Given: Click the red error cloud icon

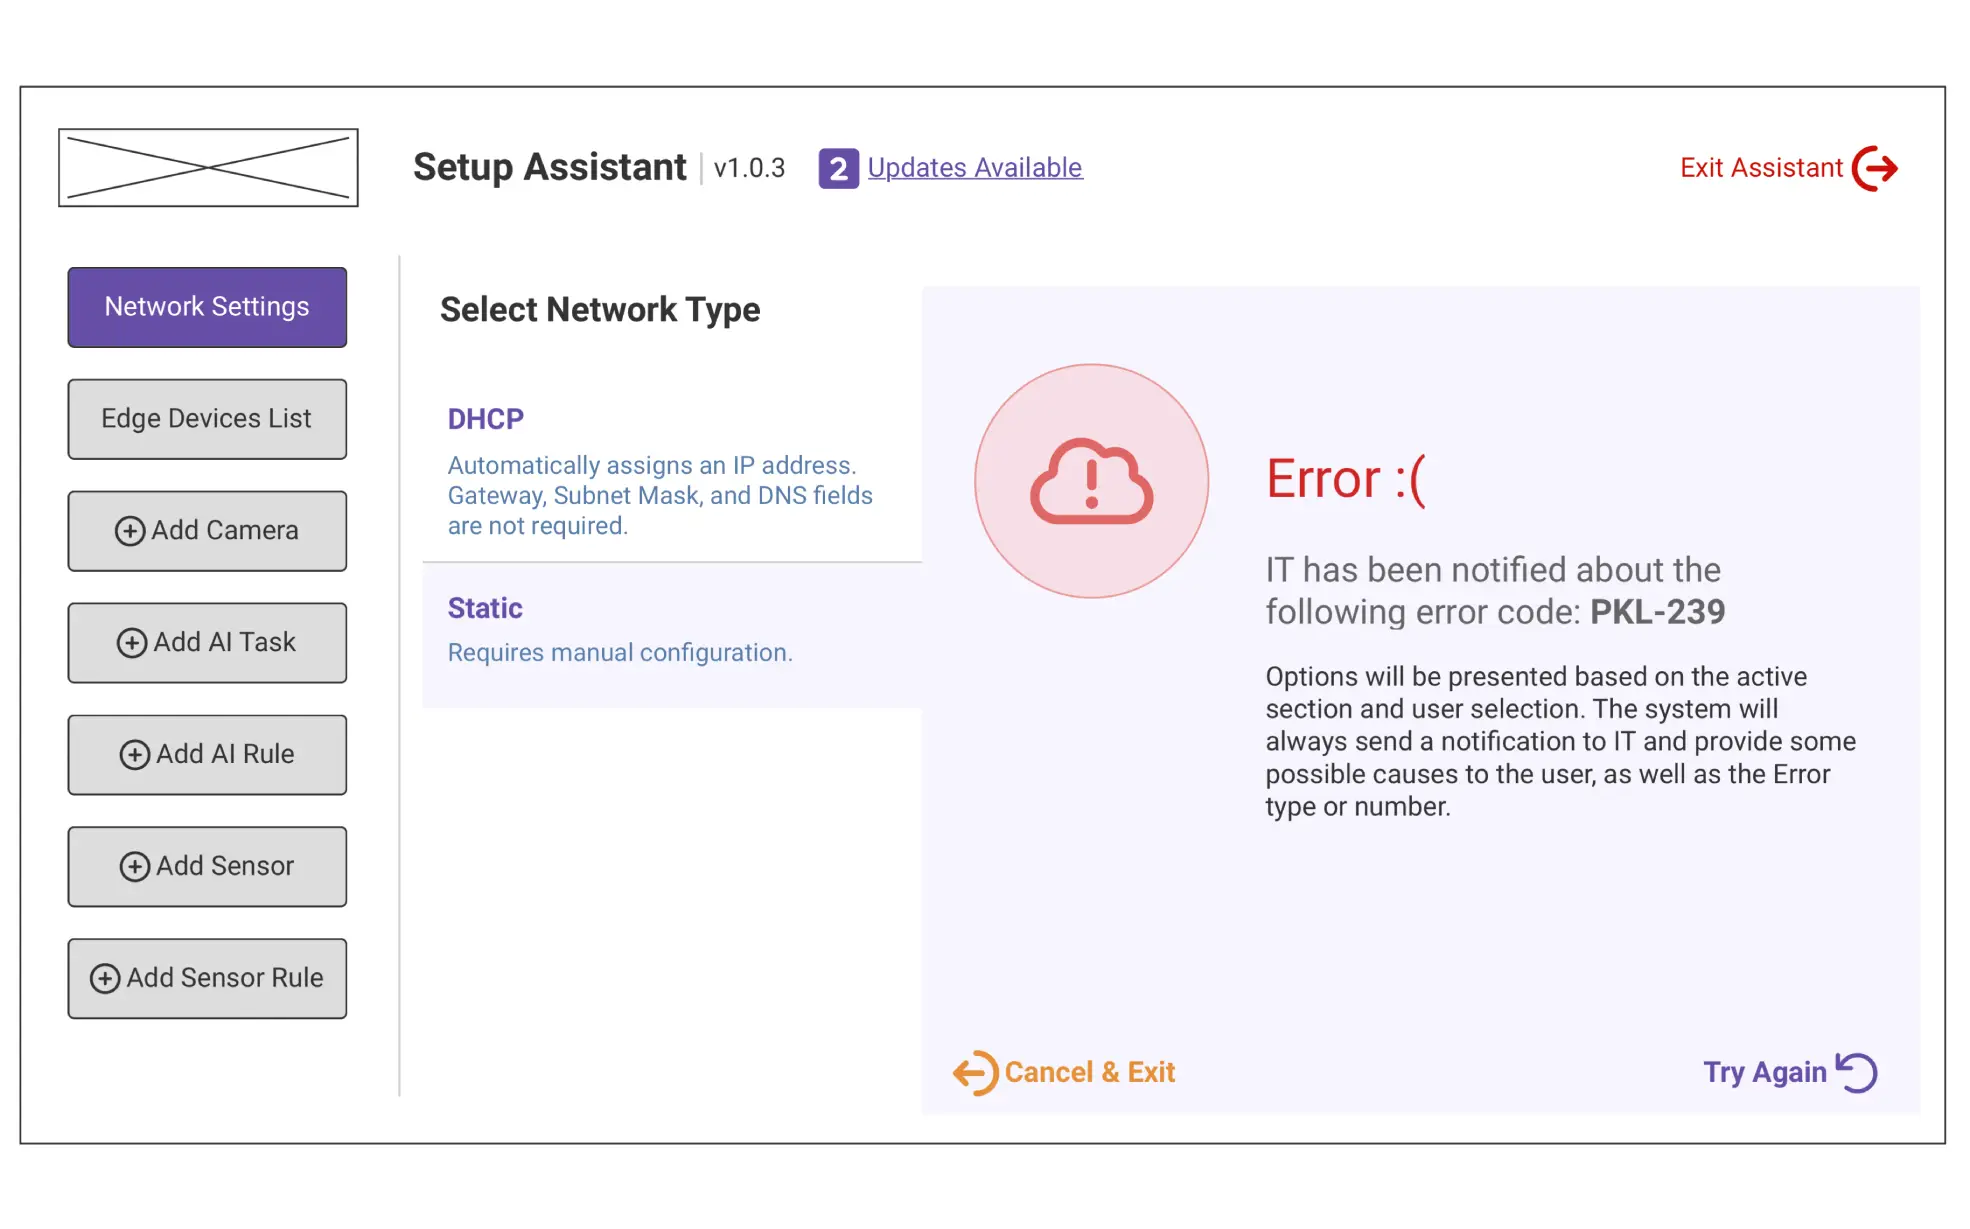Looking at the screenshot, I should [x=1090, y=481].
